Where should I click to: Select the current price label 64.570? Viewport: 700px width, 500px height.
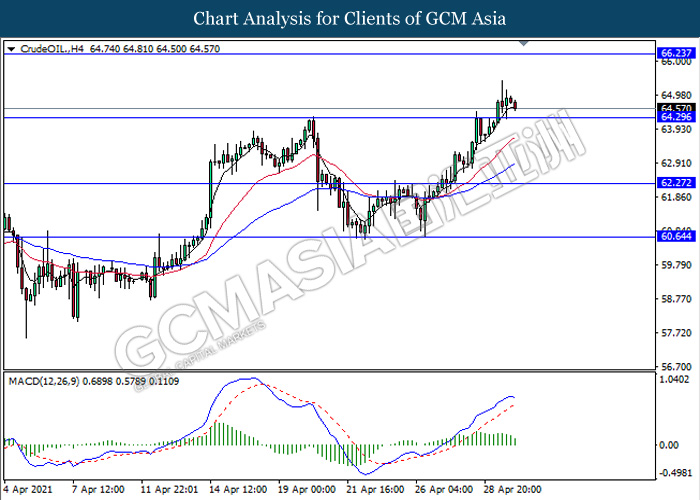point(676,108)
